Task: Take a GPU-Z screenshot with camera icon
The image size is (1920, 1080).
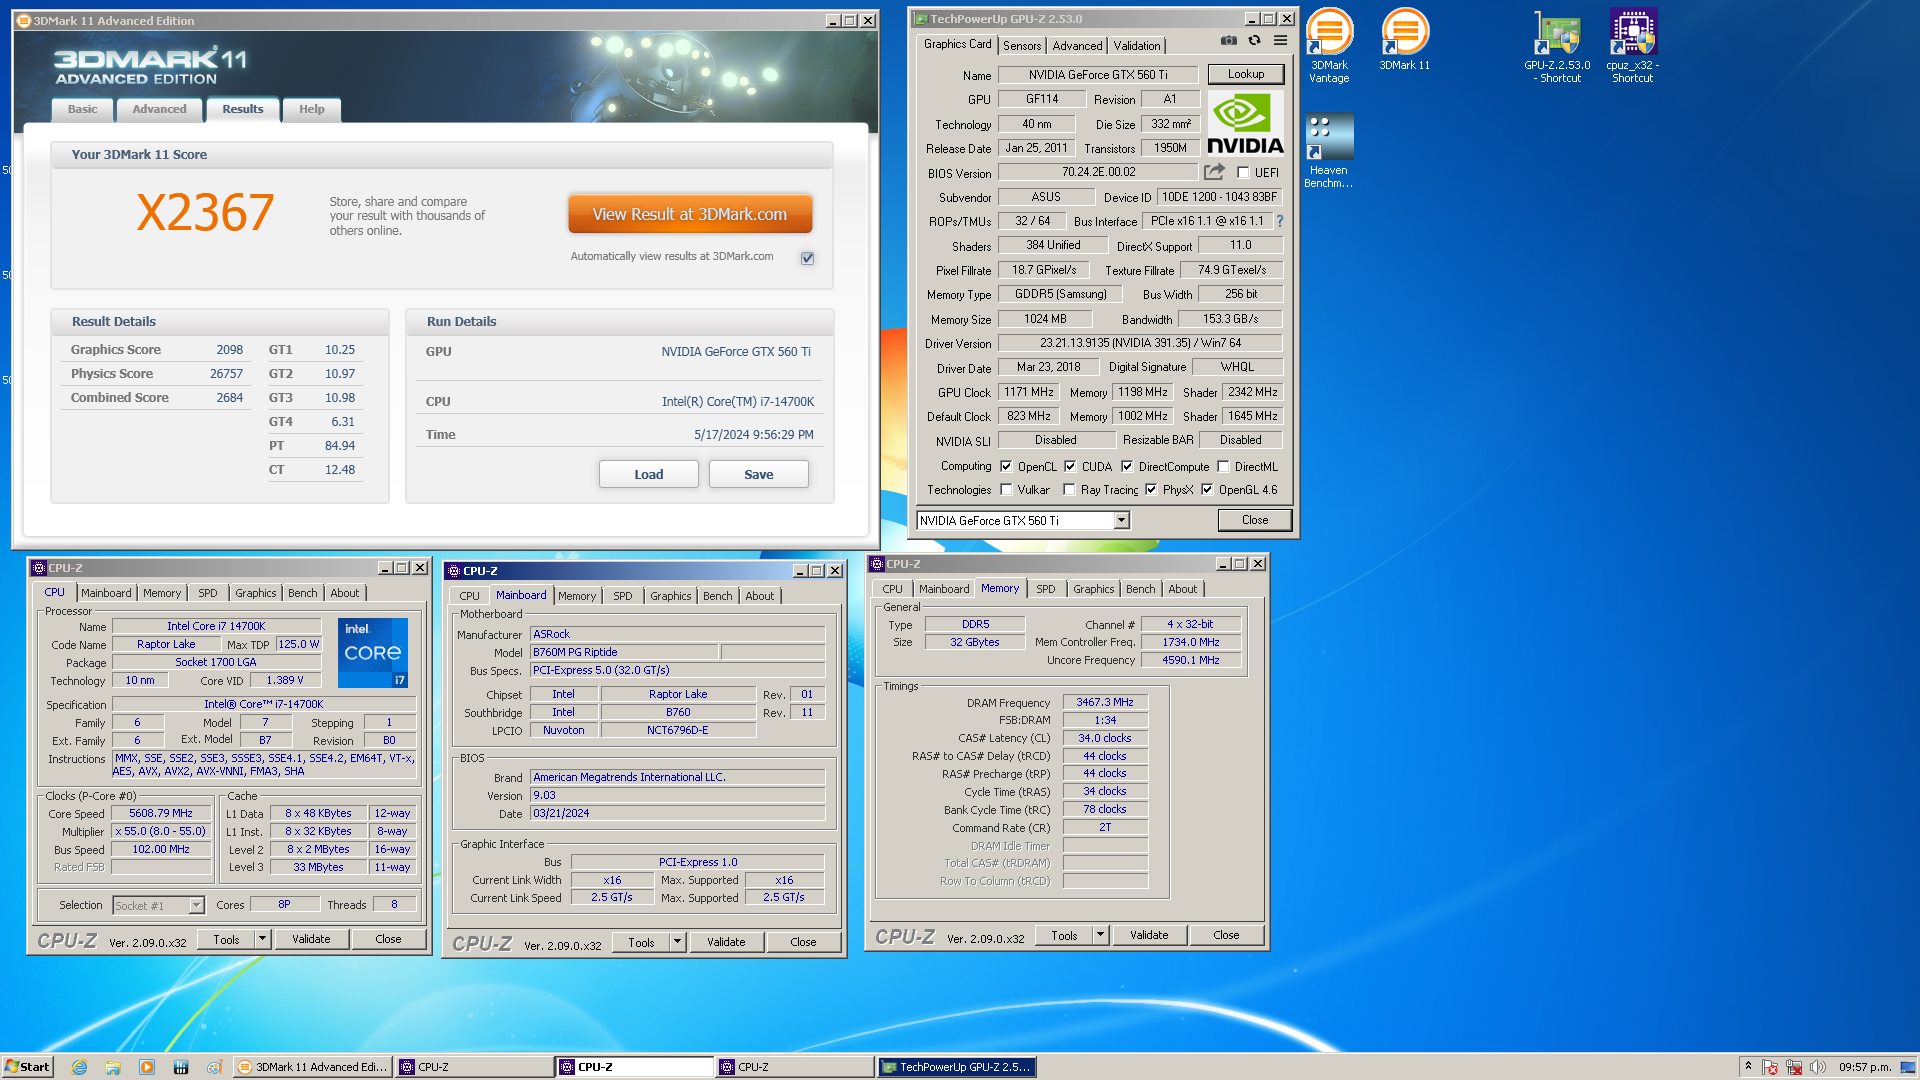Action: [1228, 41]
